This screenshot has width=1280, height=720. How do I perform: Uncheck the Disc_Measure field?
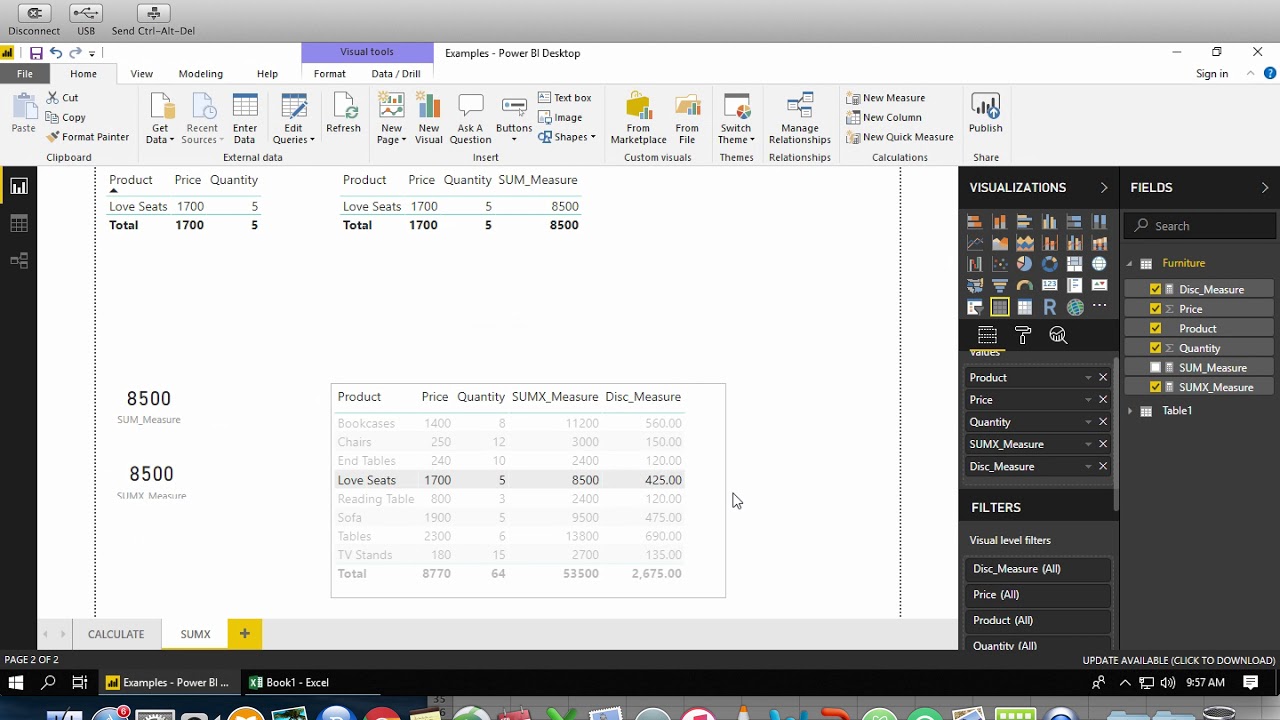[x=1155, y=289]
